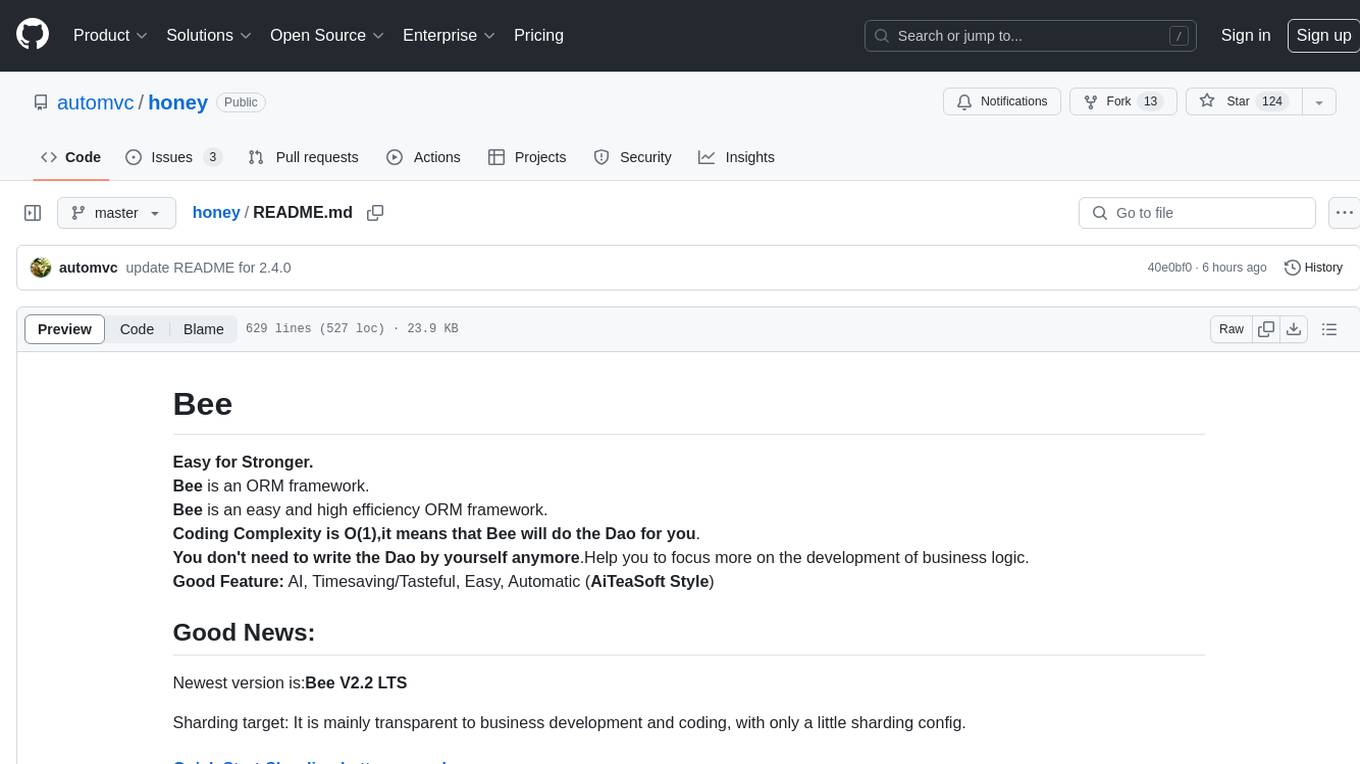Open the Product menu dropdown
The image size is (1360, 764).
(110, 35)
